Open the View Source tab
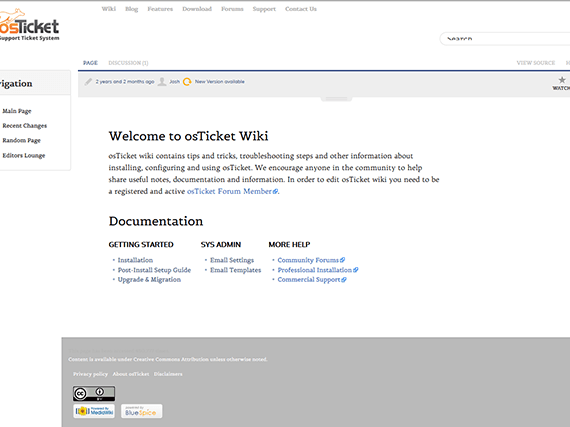 (535, 63)
